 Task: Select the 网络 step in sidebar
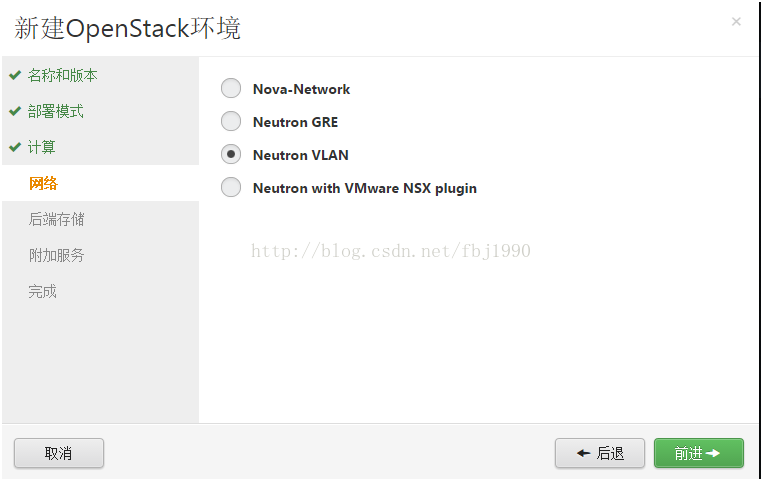tap(43, 183)
